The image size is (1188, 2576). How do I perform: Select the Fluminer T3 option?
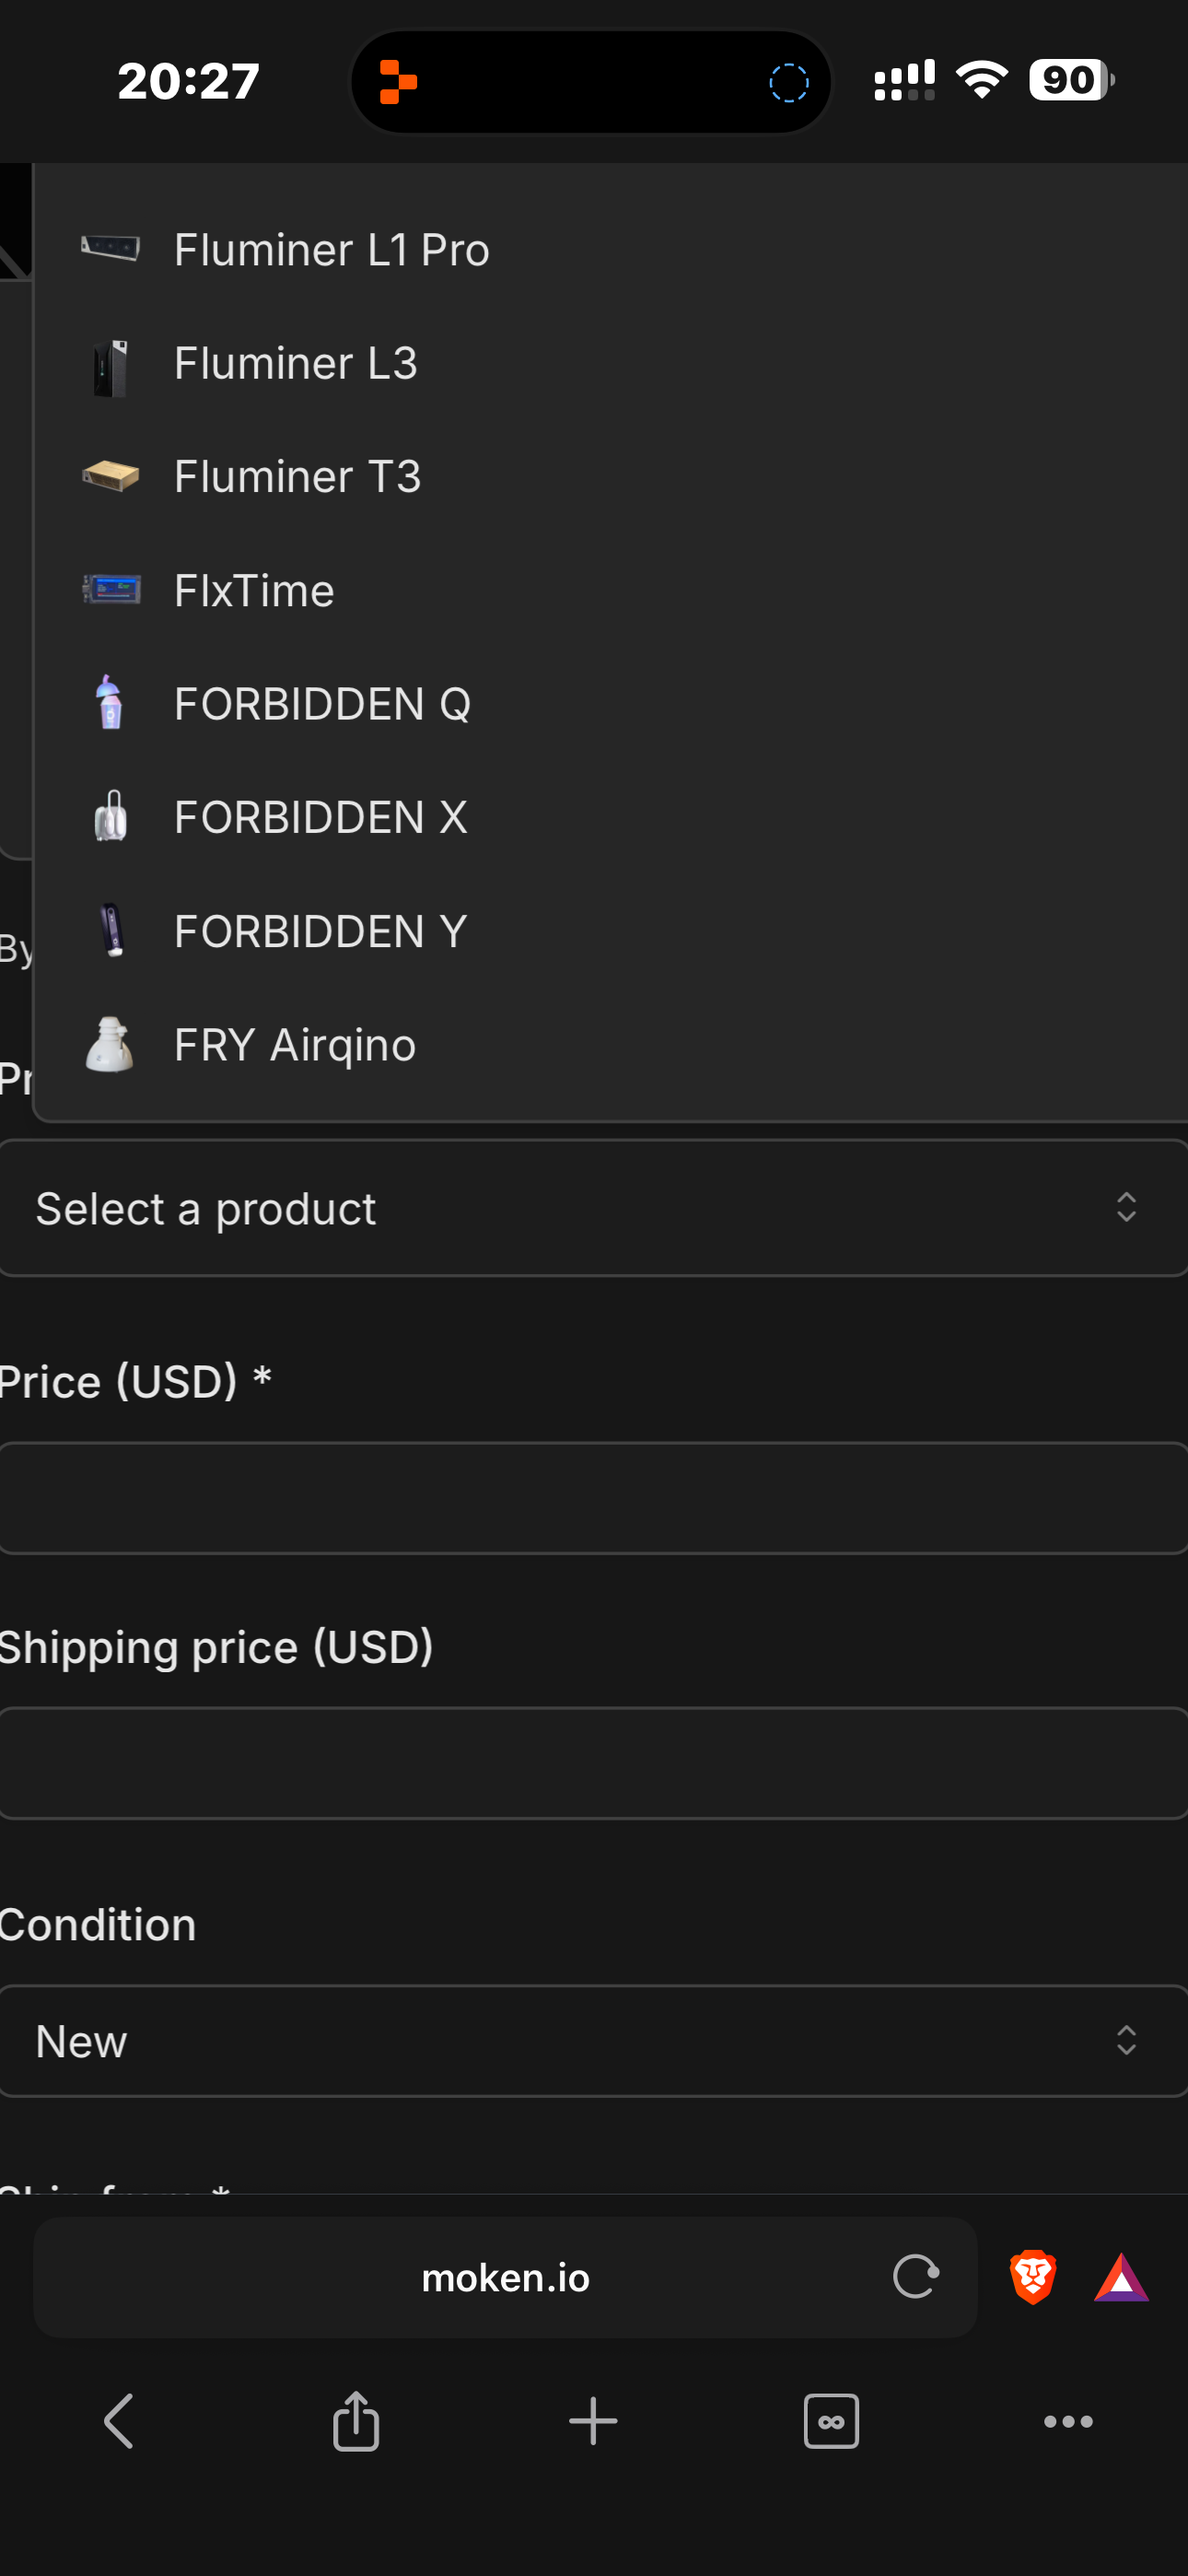297,476
